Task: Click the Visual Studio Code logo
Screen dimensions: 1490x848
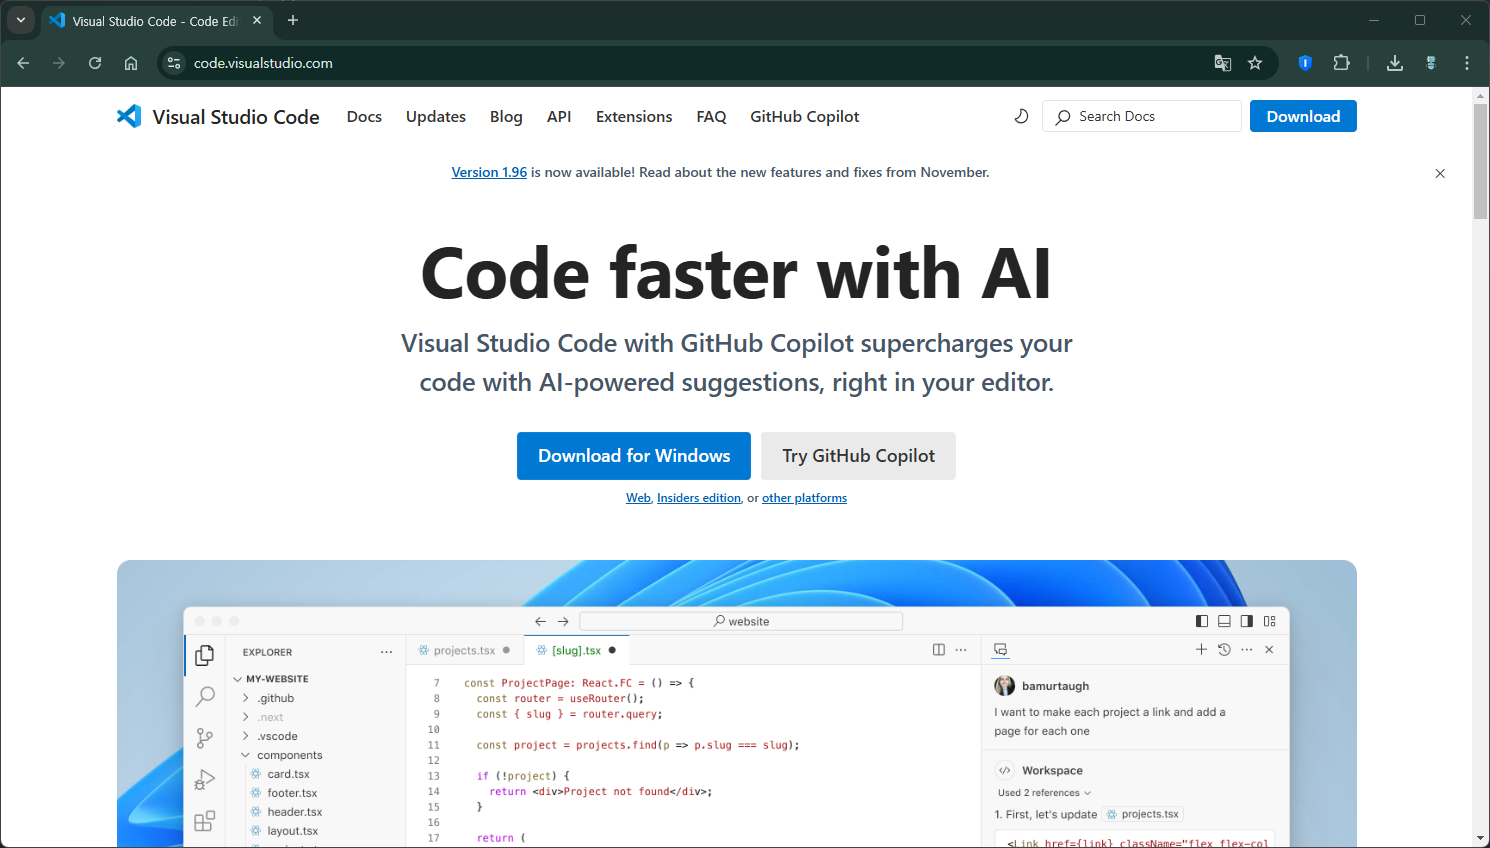Action: coord(218,117)
